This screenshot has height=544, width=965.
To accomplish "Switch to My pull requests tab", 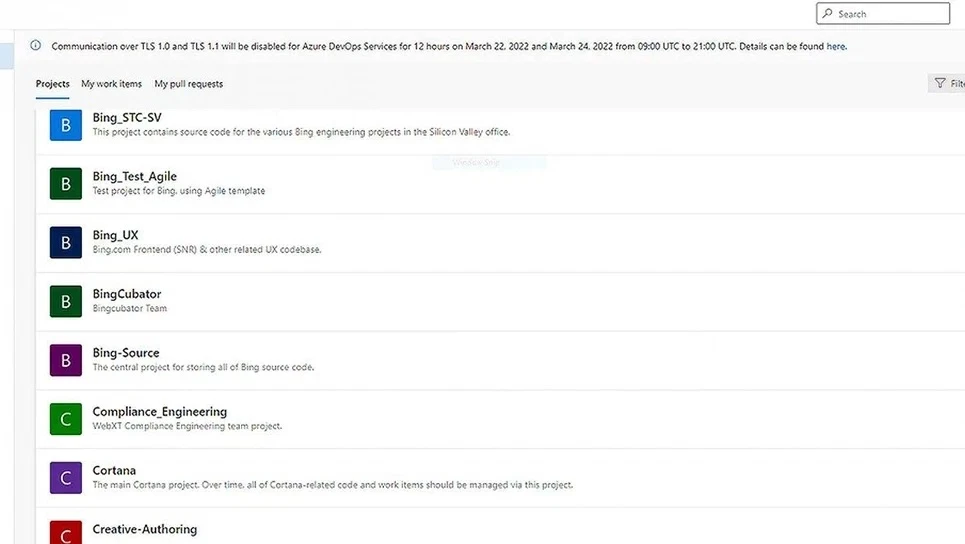I will coord(188,84).
